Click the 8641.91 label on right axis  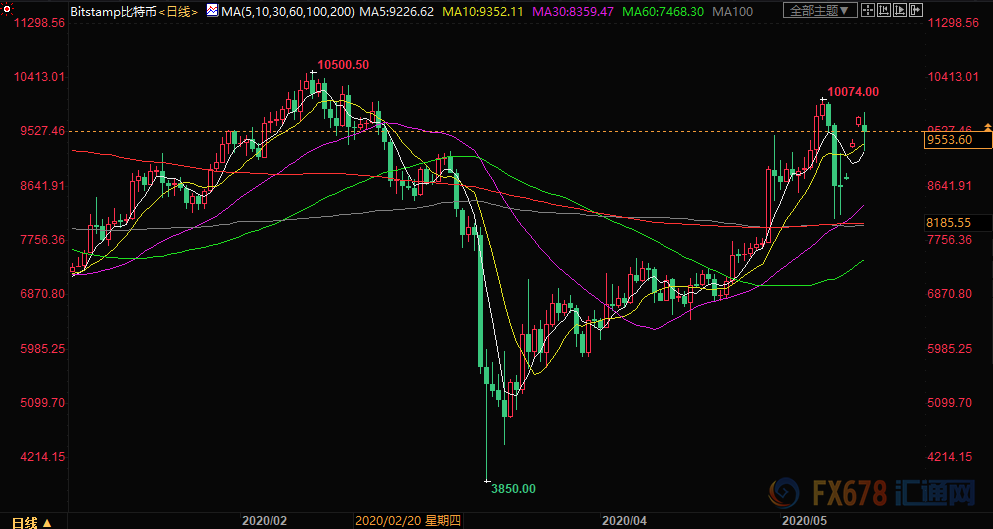(x=948, y=186)
